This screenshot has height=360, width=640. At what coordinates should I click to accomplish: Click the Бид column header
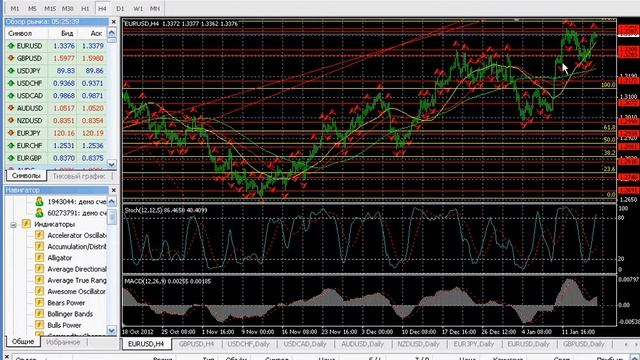tap(67, 33)
